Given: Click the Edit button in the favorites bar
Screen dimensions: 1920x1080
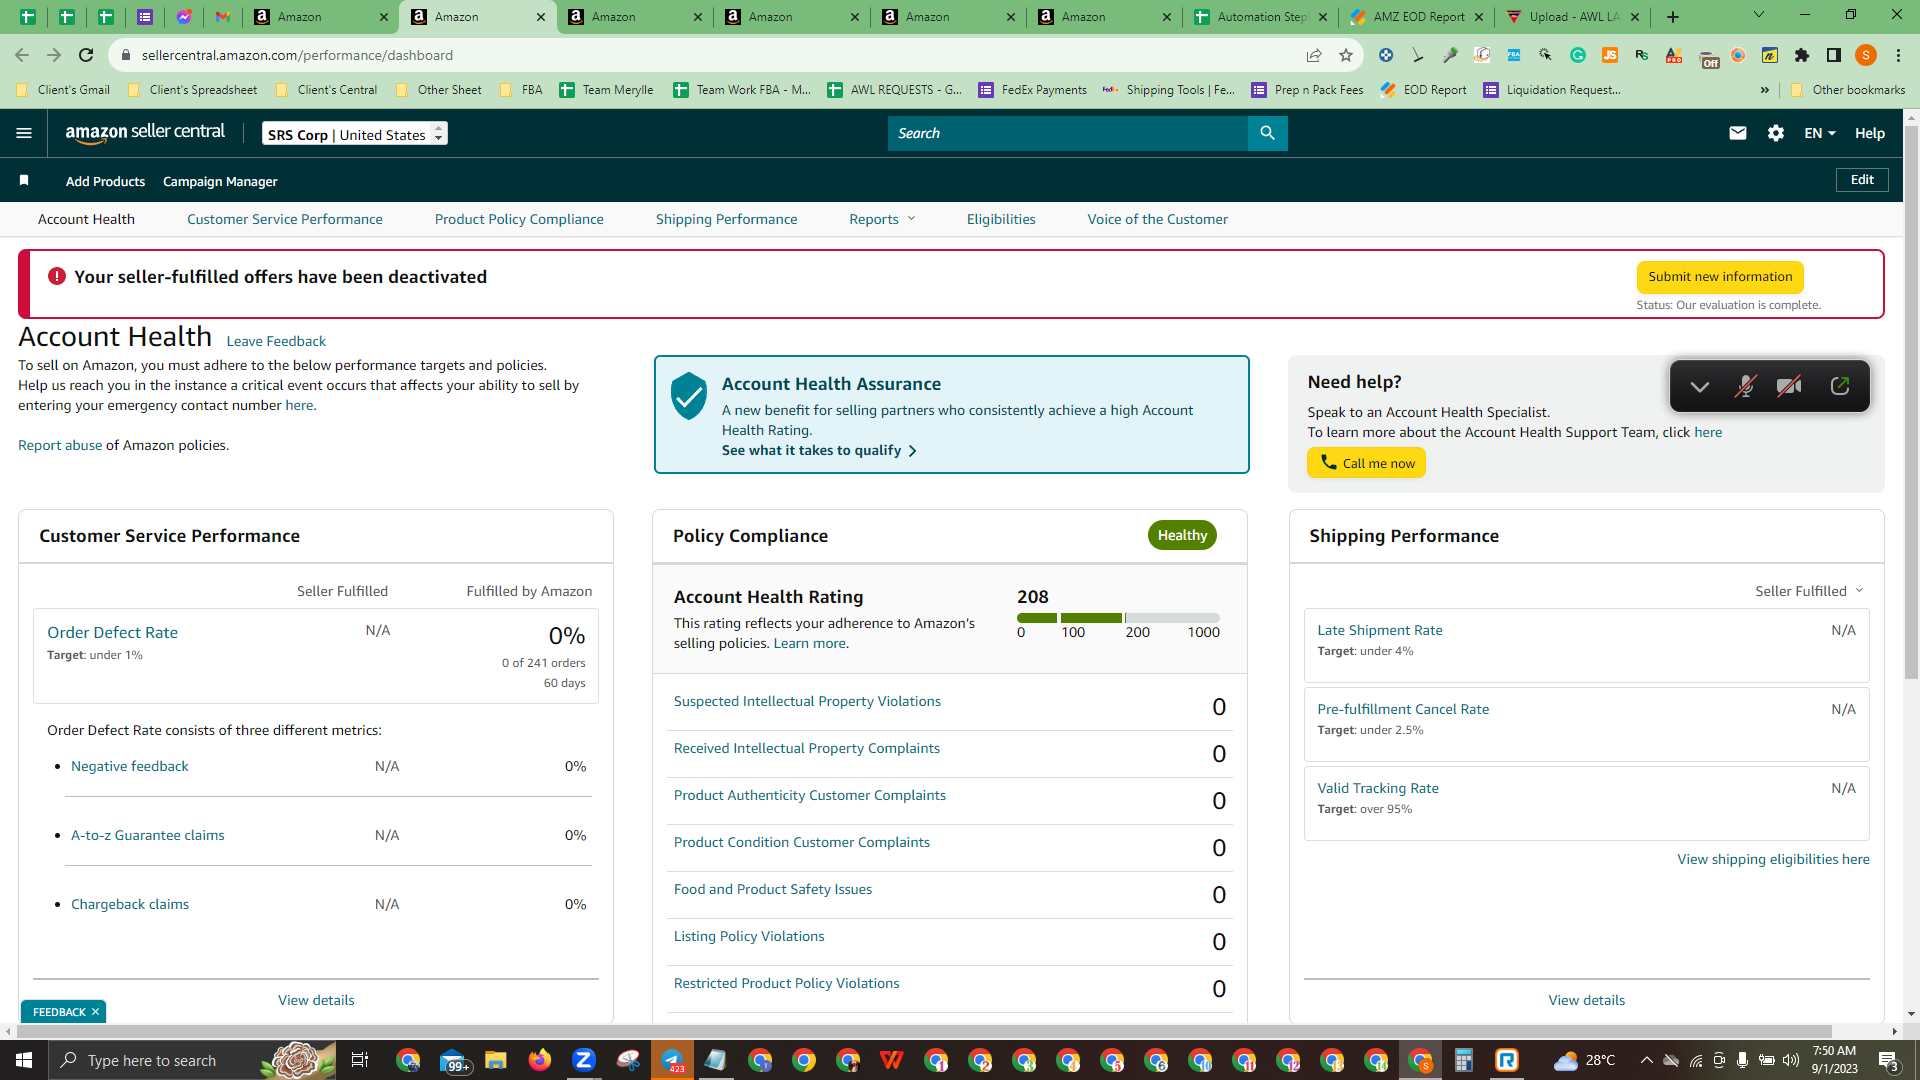Looking at the screenshot, I should (x=1862, y=180).
